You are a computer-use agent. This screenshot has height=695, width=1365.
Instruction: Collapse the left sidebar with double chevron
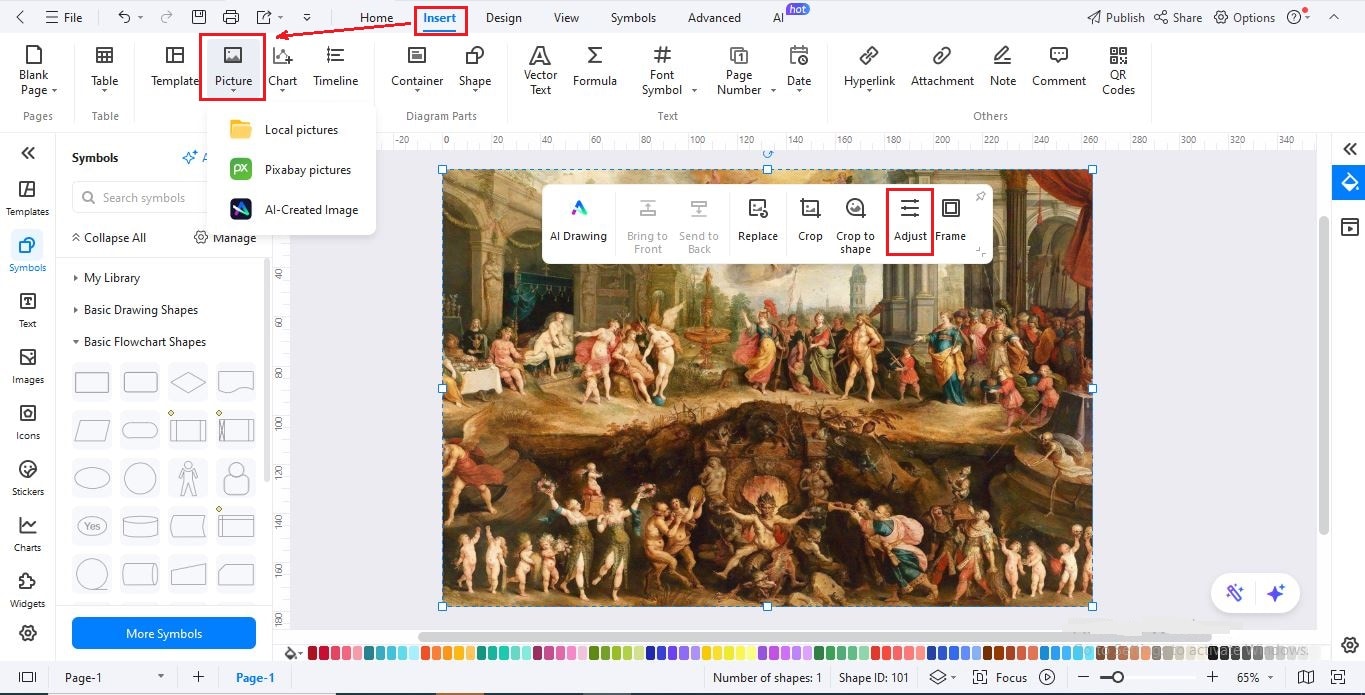click(x=28, y=153)
